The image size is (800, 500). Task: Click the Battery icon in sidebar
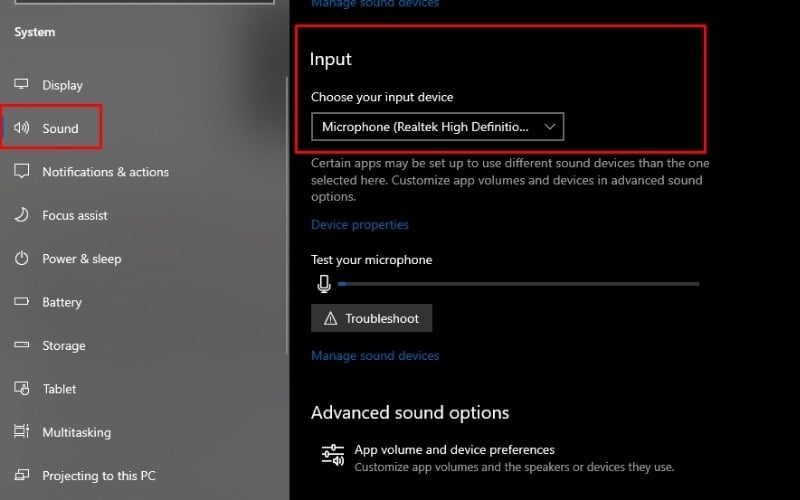(x=21, y=302)
